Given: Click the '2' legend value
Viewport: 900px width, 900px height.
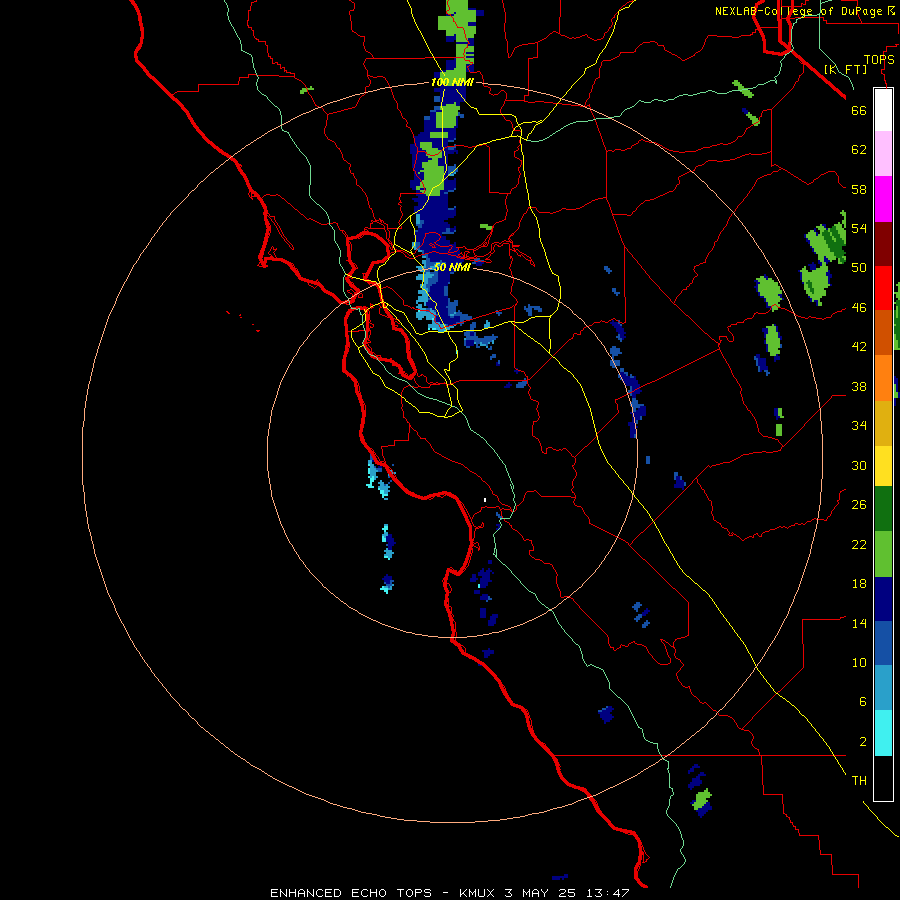Looking at the screenshot, I should click(x=863, y=742).
